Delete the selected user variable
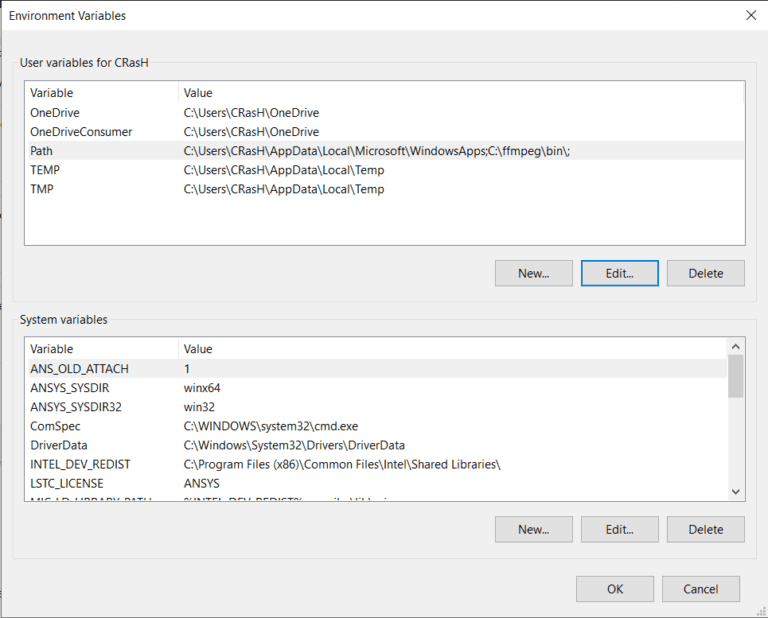768x618 pixels. point(705,273)
